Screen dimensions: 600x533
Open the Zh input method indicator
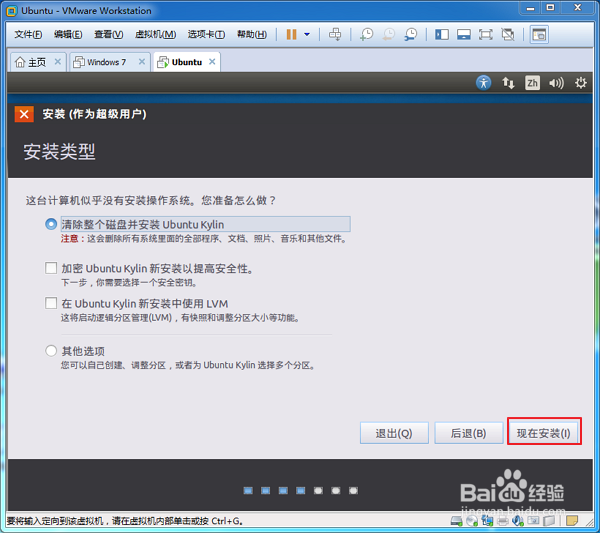click(532, 83)
